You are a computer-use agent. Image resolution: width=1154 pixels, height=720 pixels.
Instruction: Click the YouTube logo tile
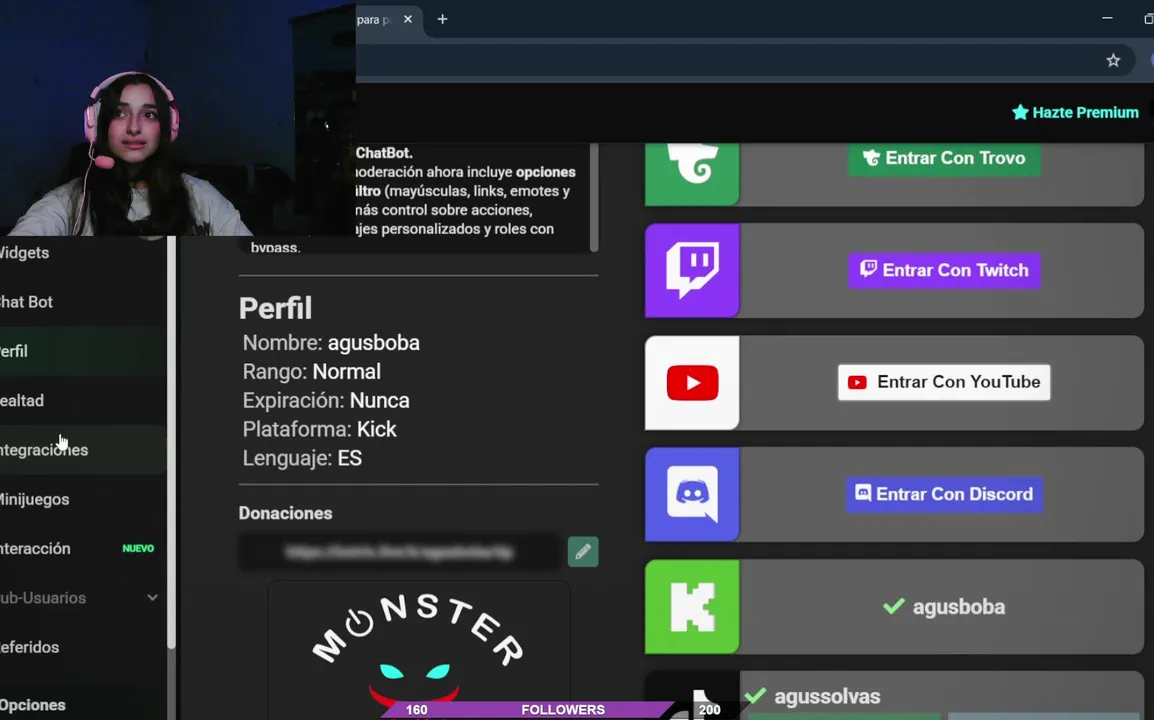click(692, 383)
